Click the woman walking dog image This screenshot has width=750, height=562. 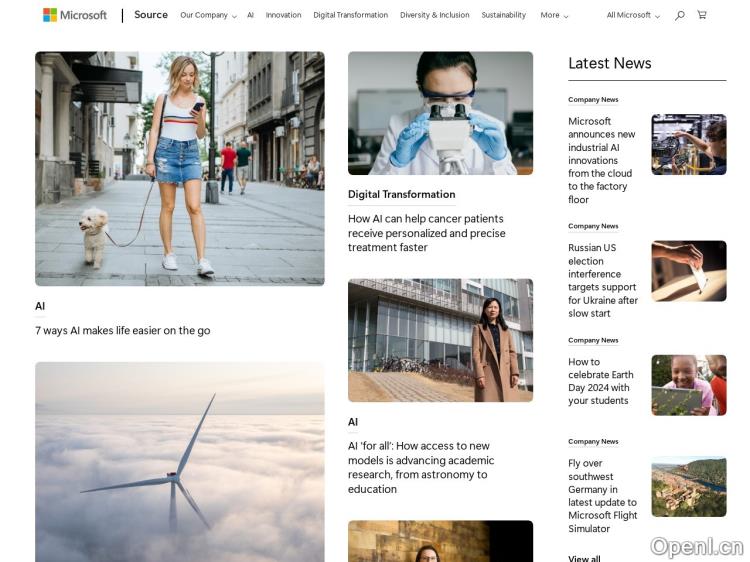pos(179,169)
